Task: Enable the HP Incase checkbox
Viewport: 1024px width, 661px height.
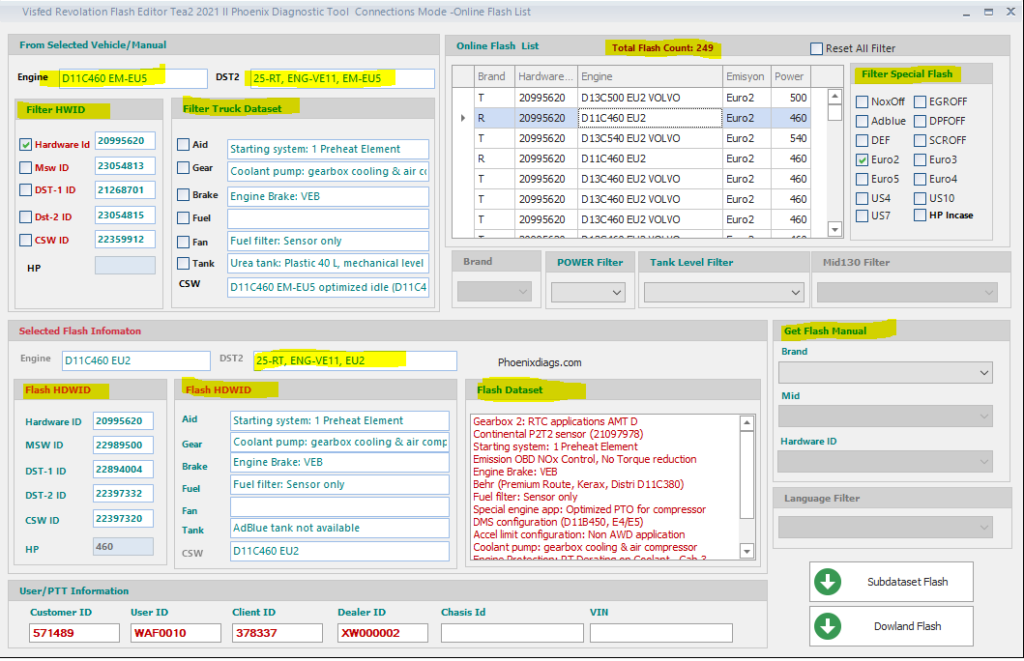Action: click(x=920, y=216)
